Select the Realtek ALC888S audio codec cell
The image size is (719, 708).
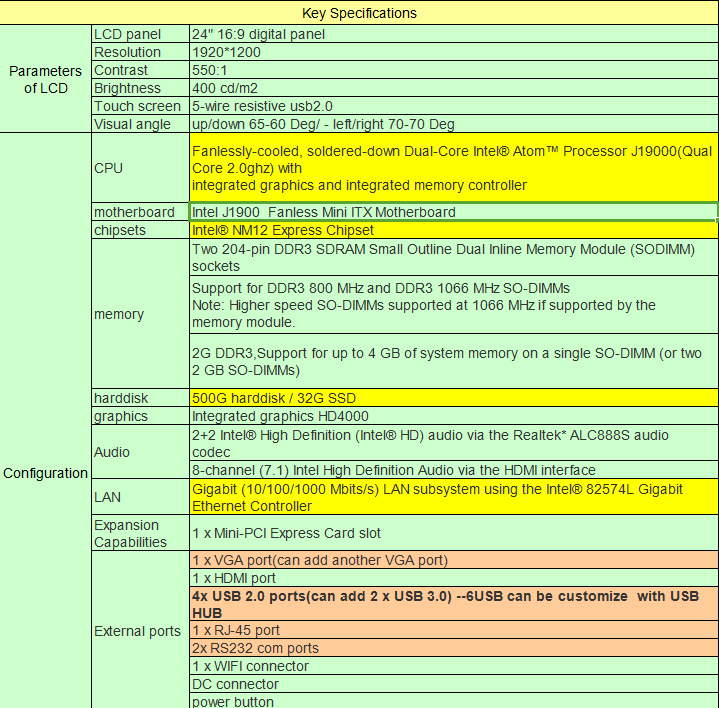(x=454, y=443)
